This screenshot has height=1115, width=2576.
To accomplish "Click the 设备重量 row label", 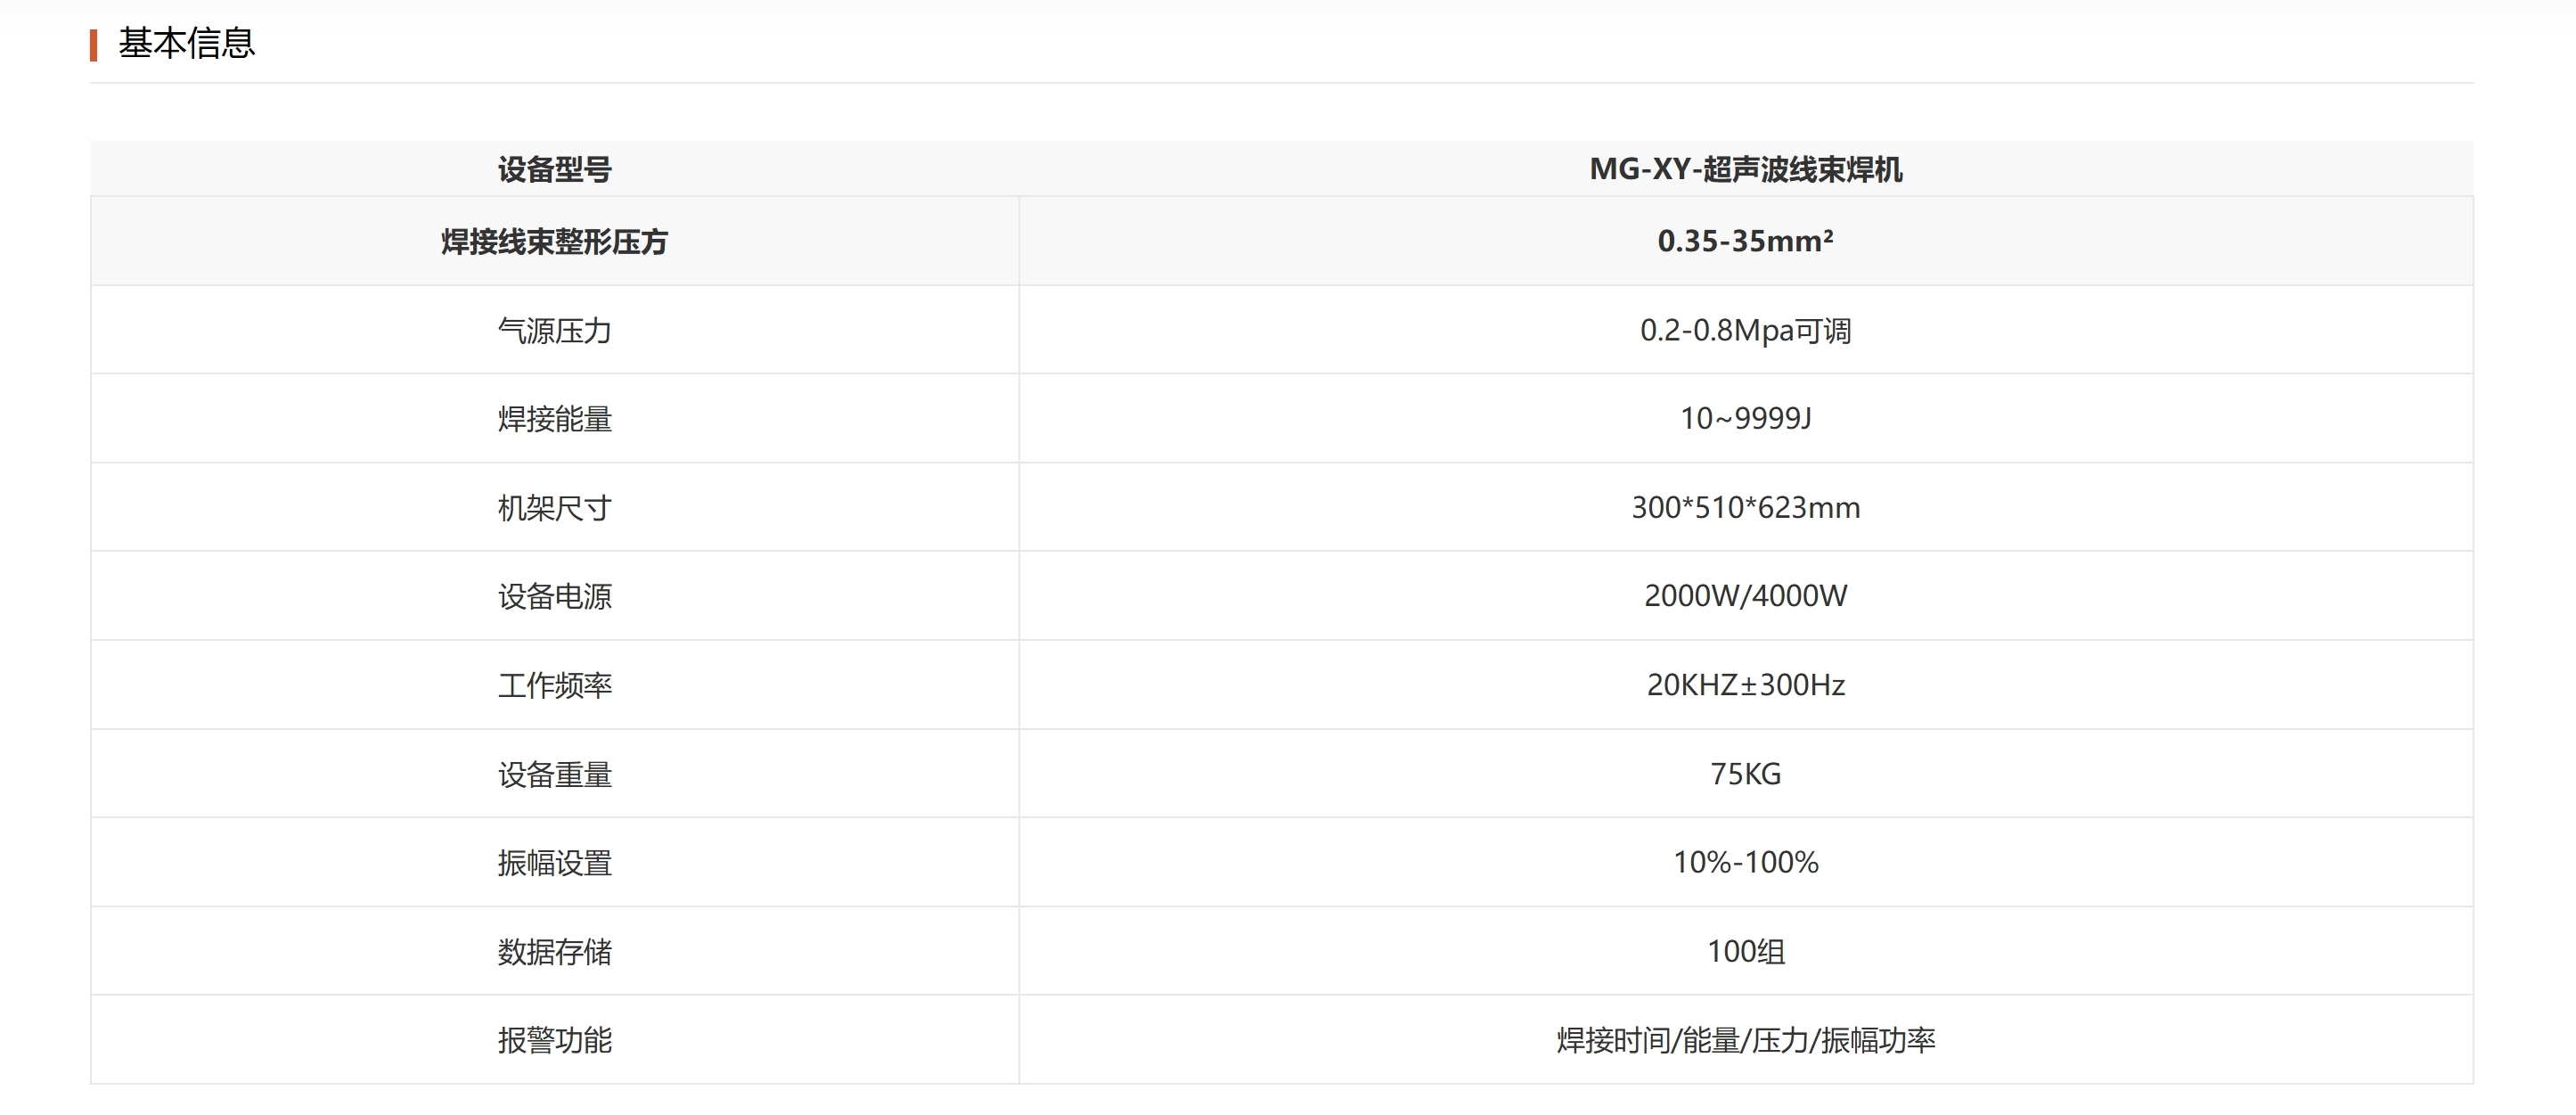I will [x=556, y=773].
